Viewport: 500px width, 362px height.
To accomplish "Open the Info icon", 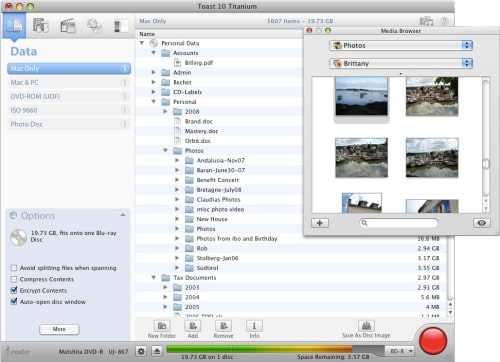I will [x=254, y=326].
